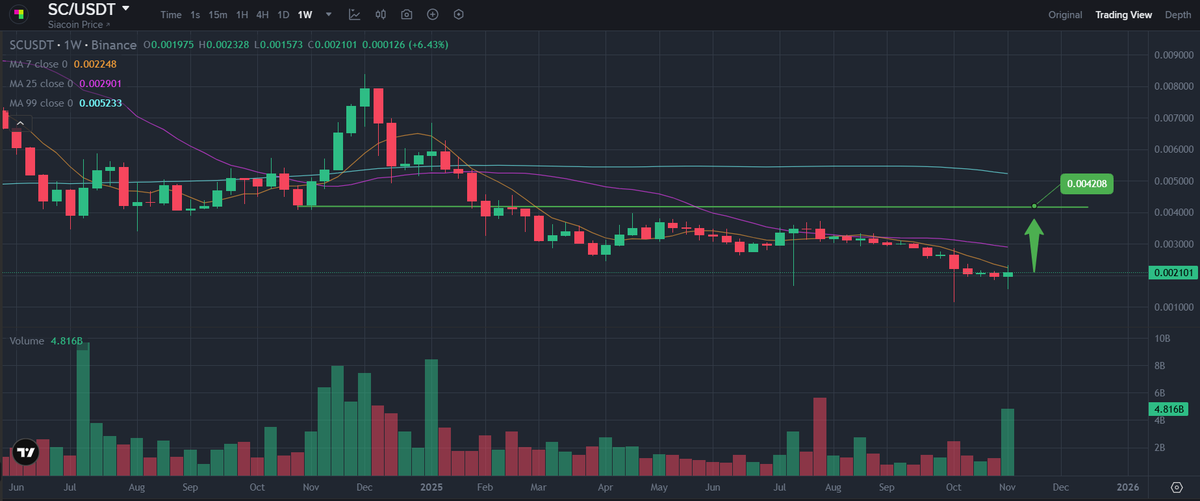This screenshot has width=1200, height=501.
Task: Click the 4.816B volume axis label
Action: [x=1169, y=409]
